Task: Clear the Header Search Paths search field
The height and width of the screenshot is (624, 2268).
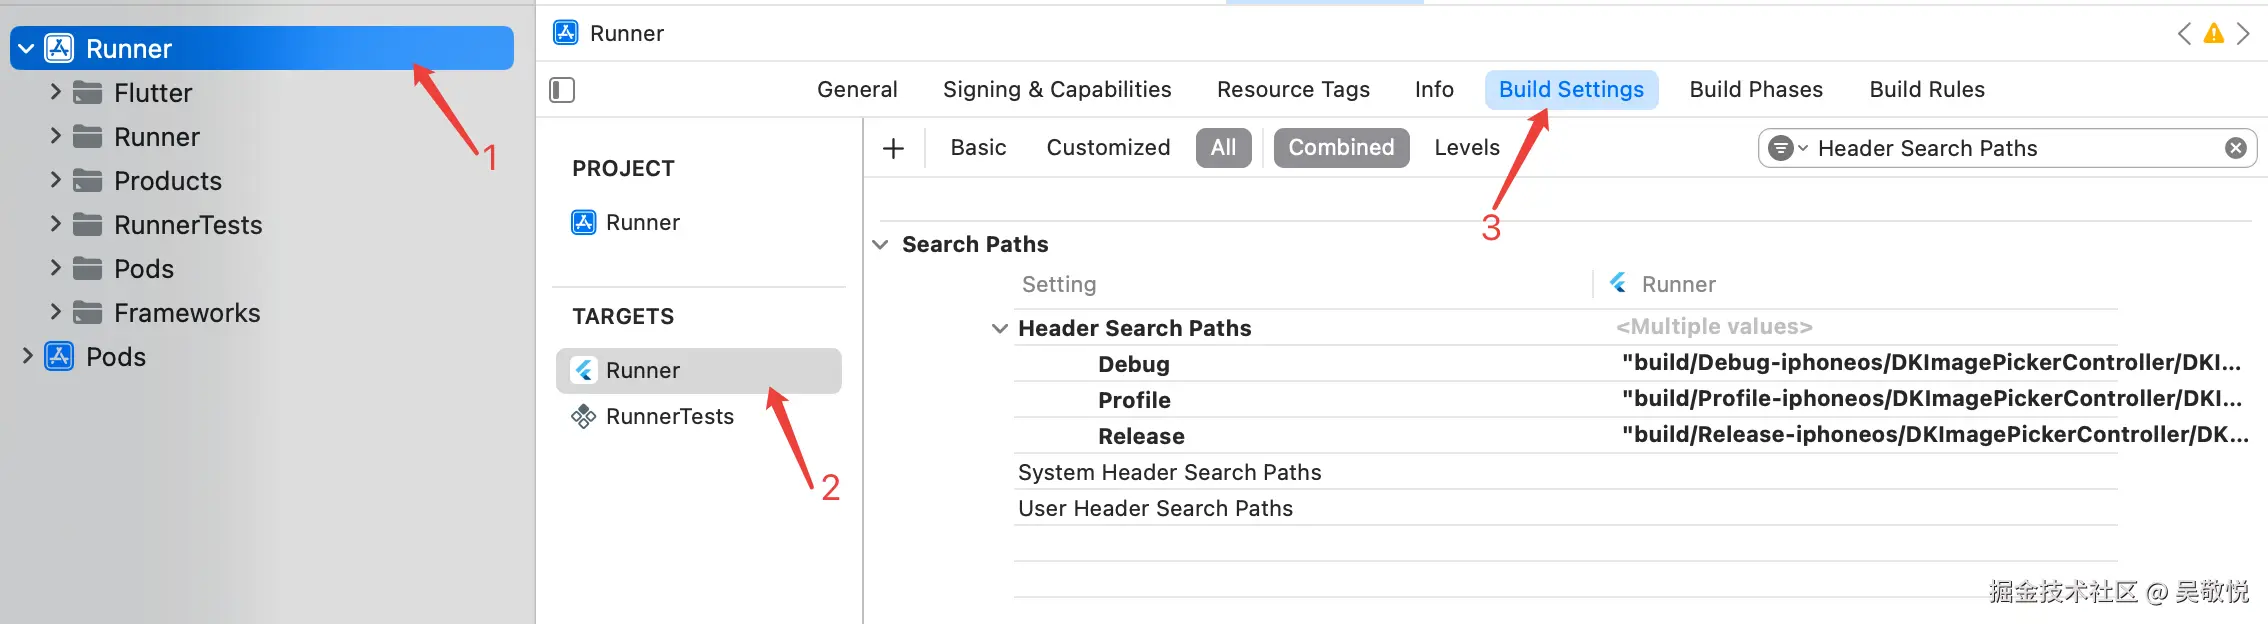Action: (2236, 149)
